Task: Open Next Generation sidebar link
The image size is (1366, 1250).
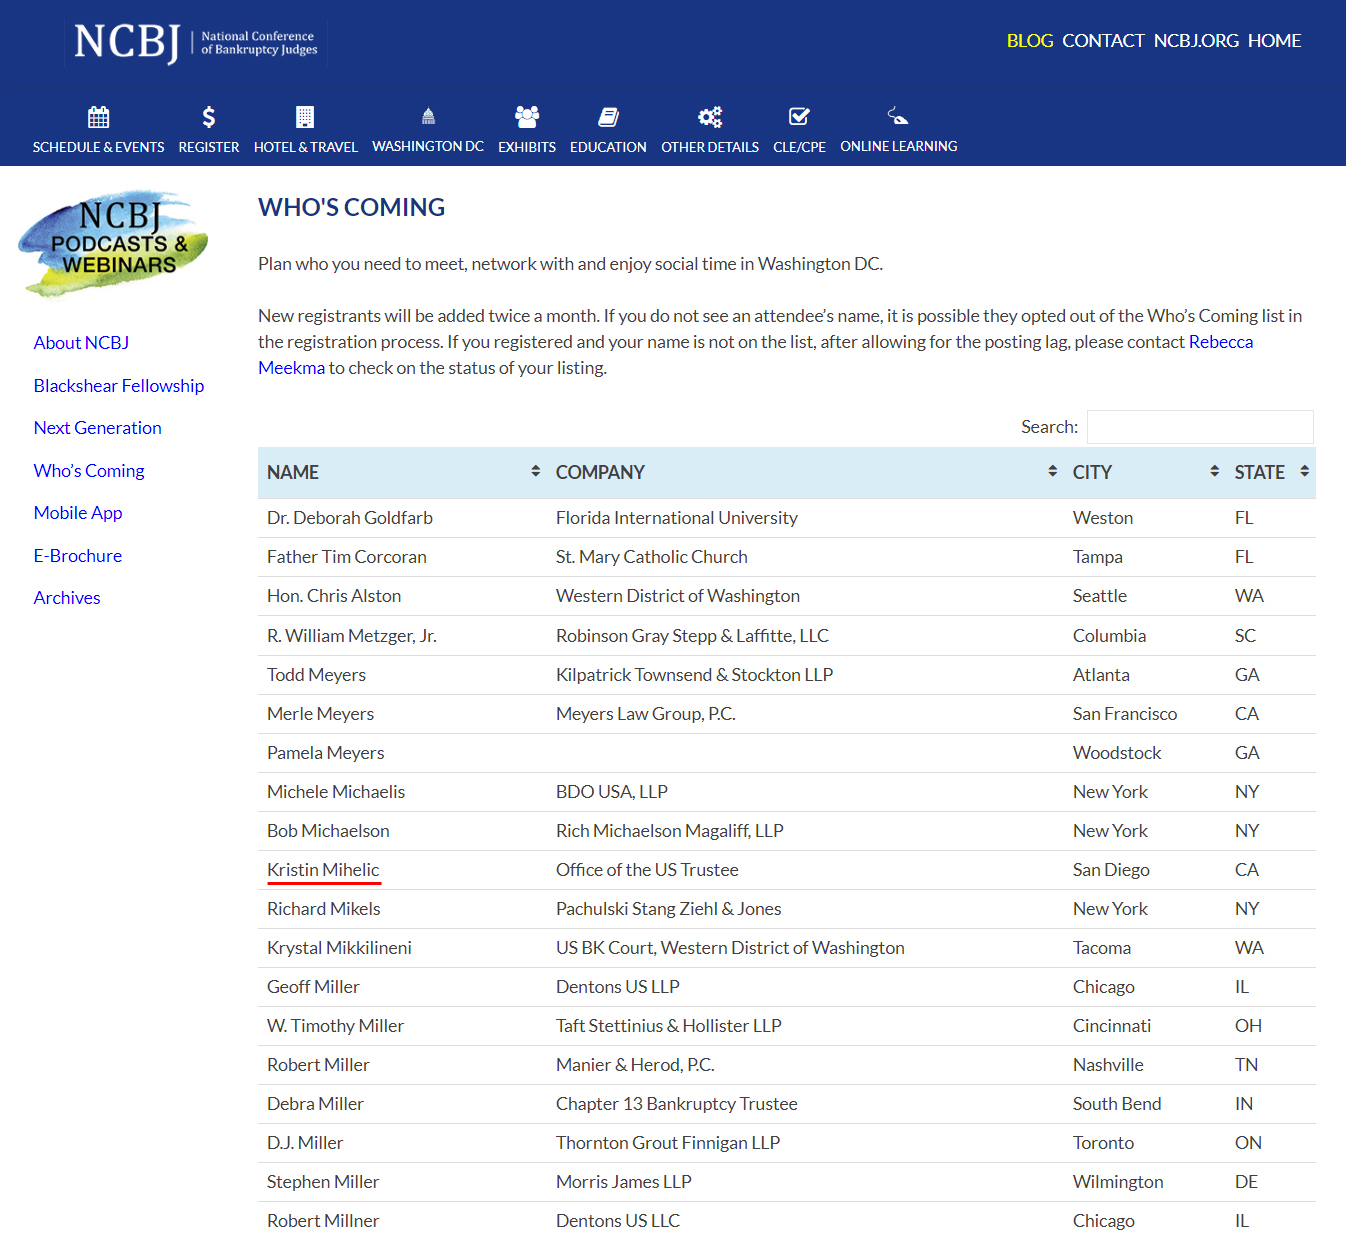Action: click(x=97, y=428)
